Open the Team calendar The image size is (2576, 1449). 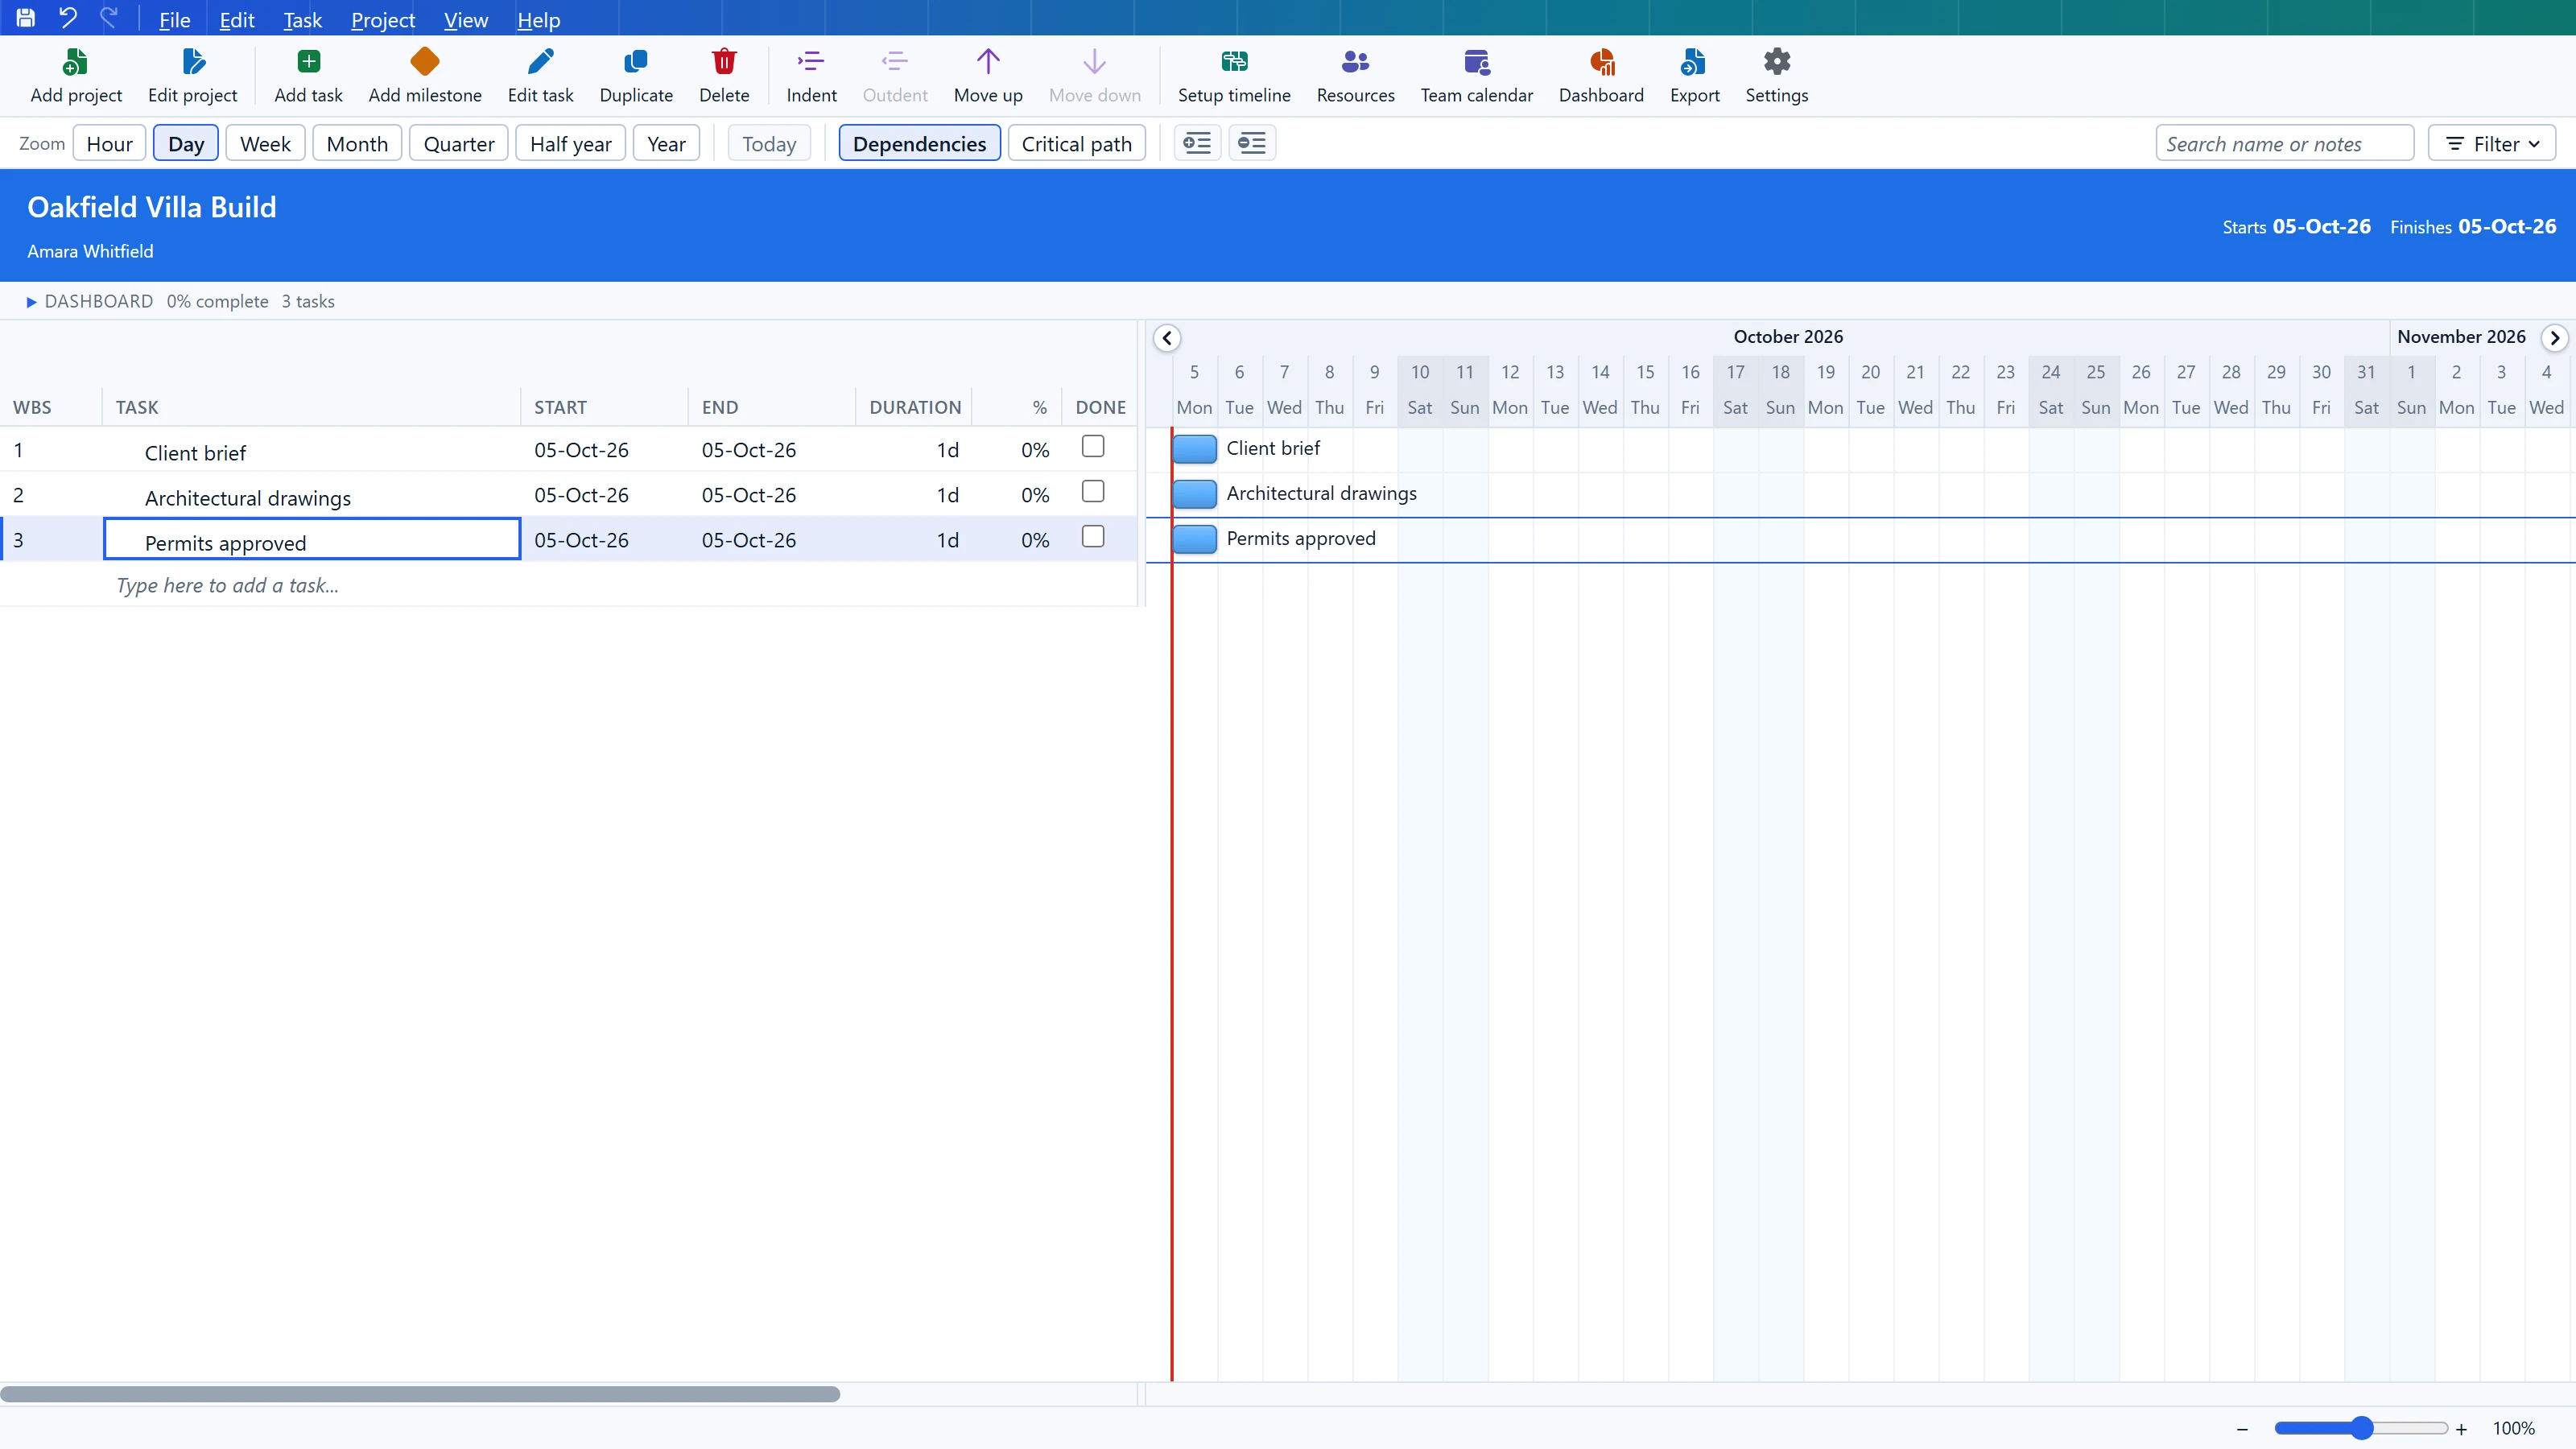(x=1476, y=76)
